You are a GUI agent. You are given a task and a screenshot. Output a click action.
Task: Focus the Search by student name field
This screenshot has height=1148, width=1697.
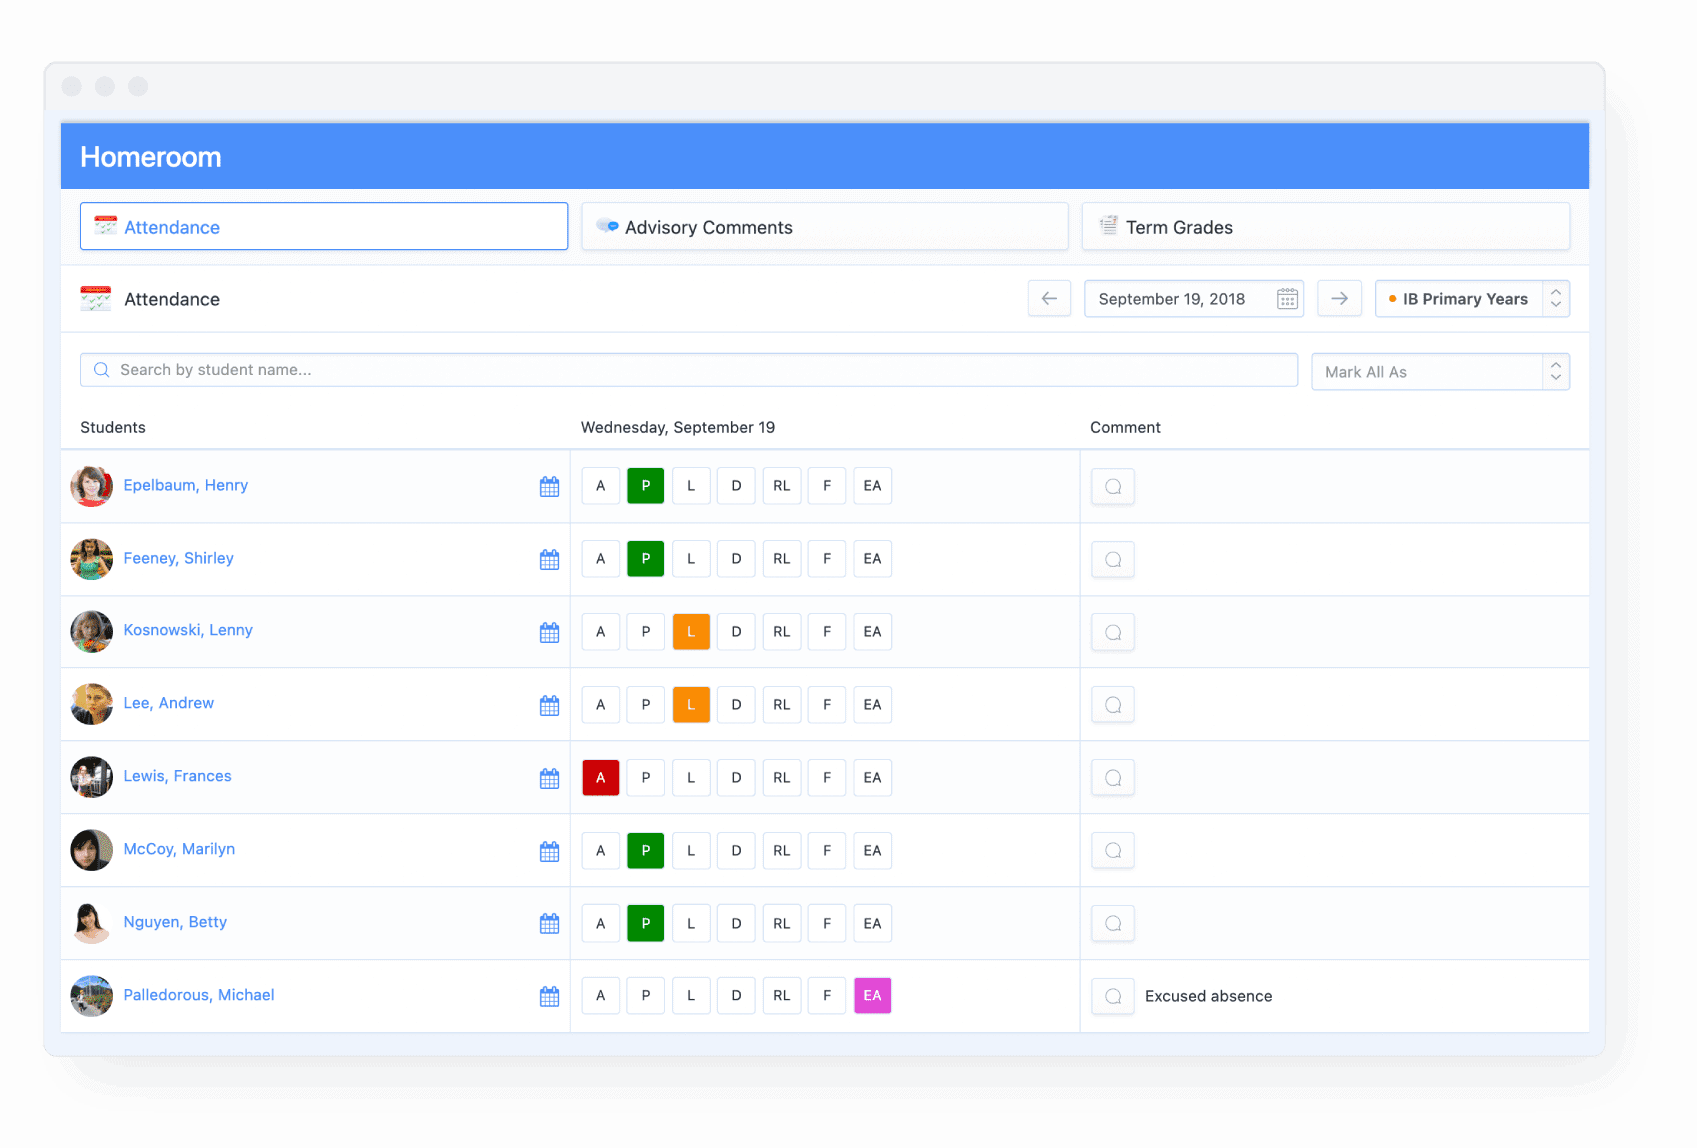point(689,370)
